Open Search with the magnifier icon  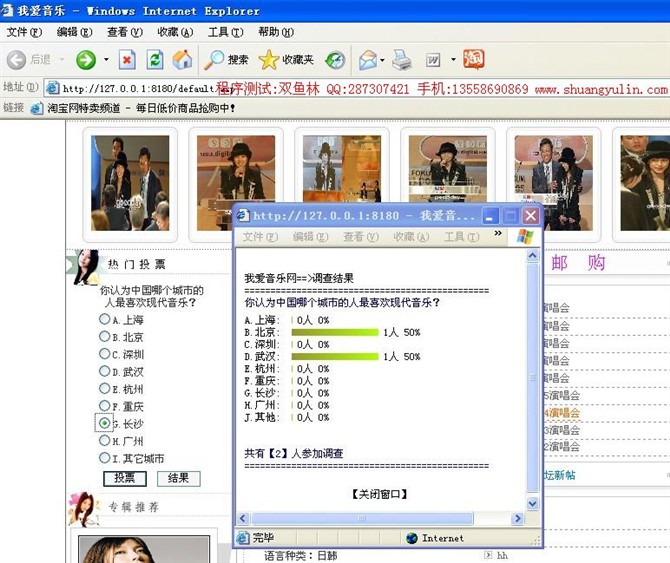(x=214, y=59)
